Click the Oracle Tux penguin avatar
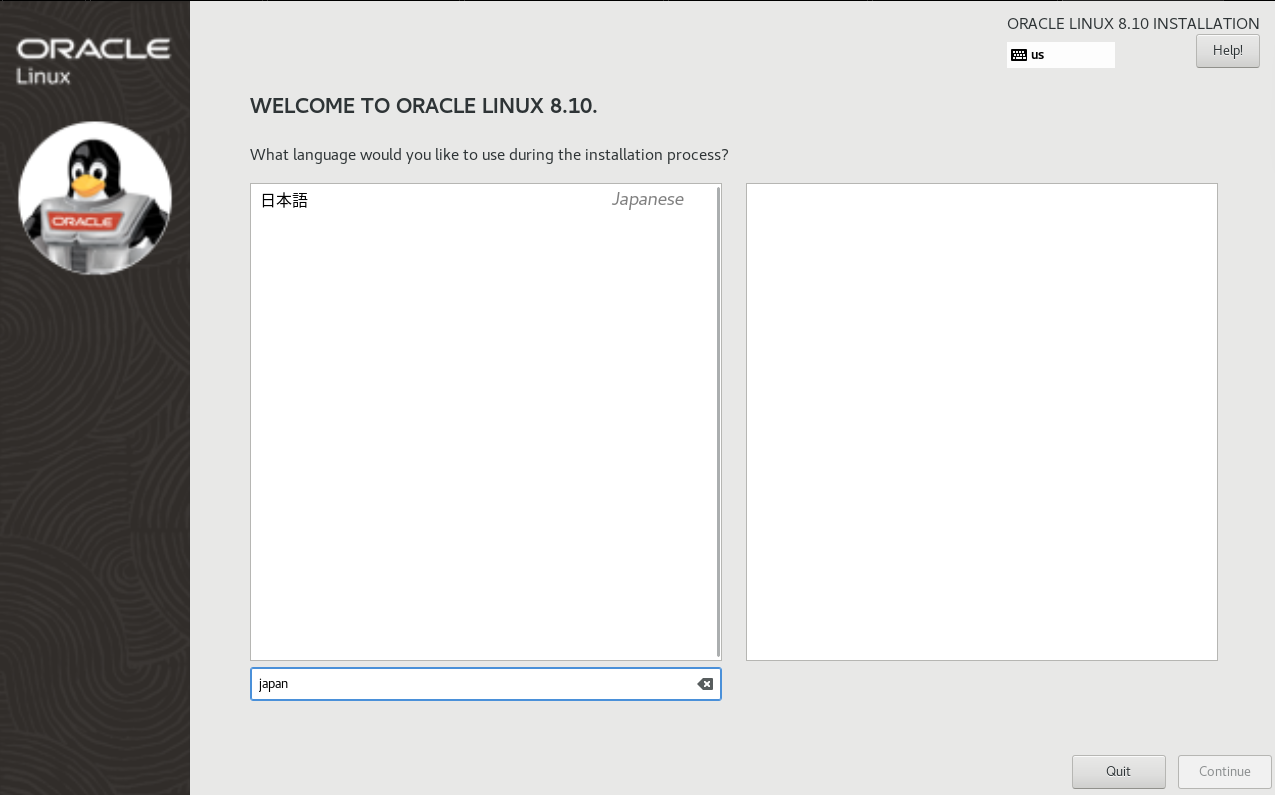 pos(94,196)
